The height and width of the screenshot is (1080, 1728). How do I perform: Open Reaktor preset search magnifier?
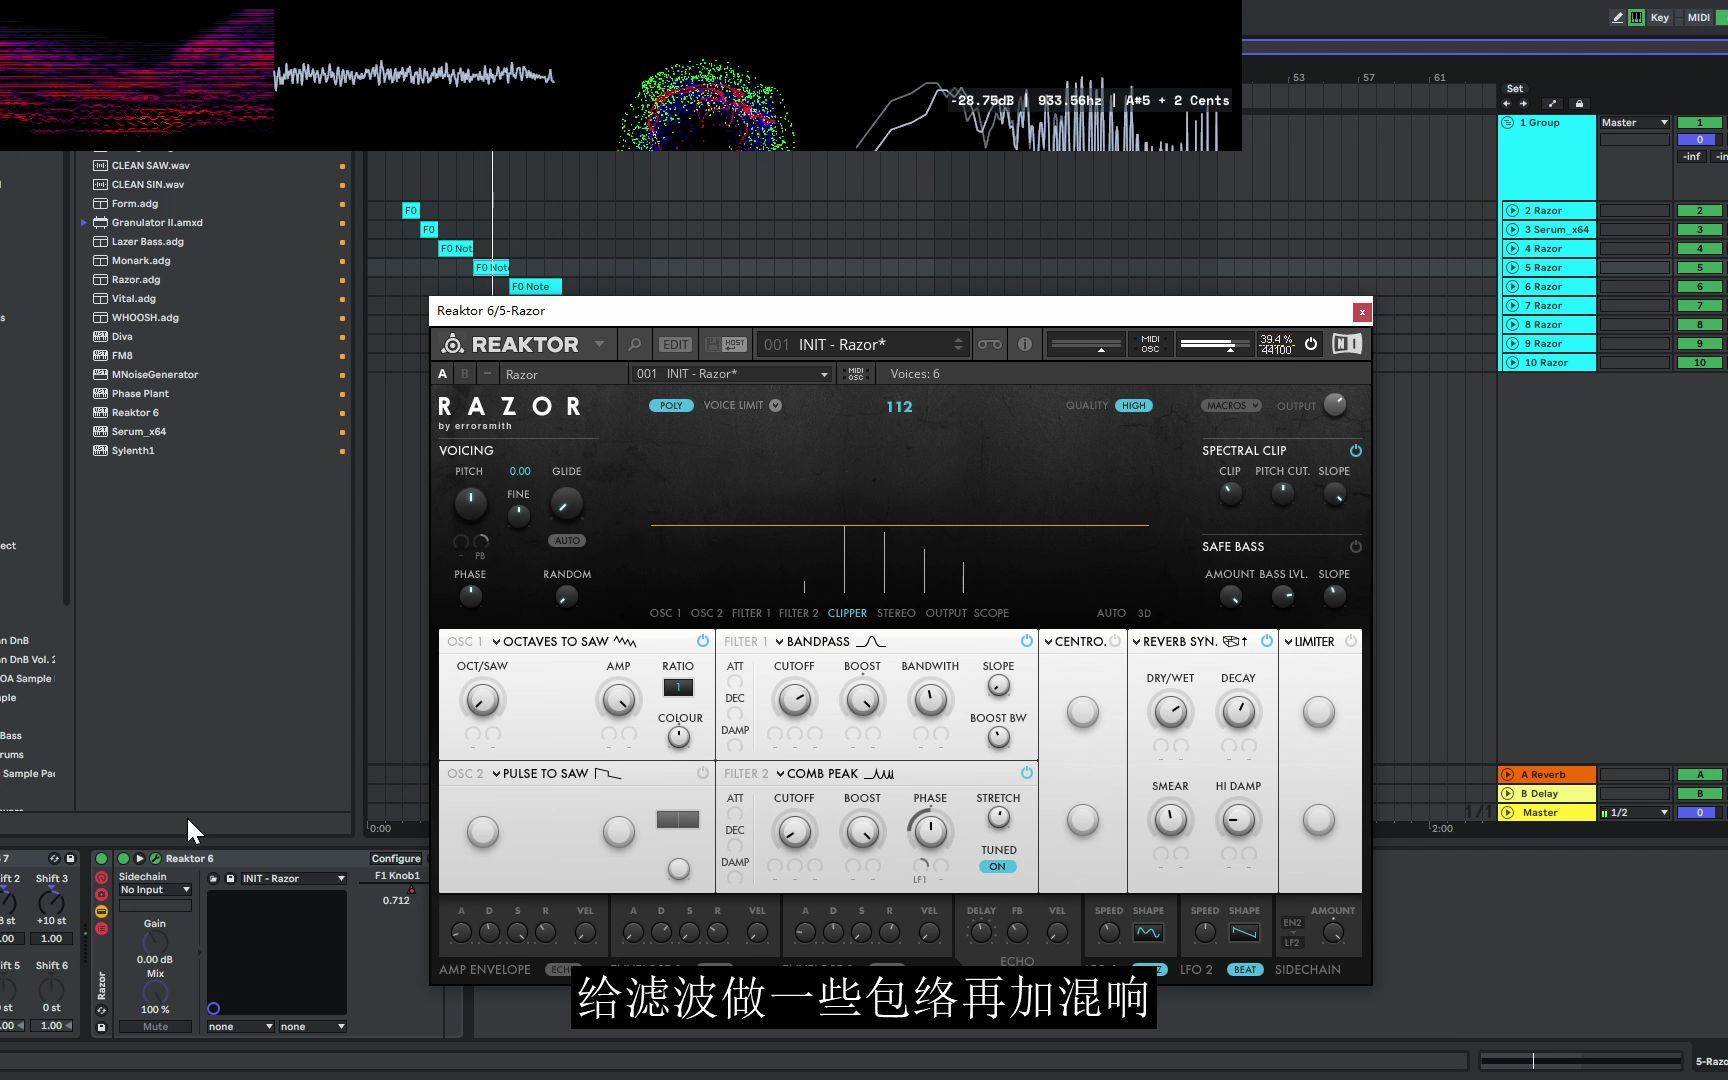634,345
